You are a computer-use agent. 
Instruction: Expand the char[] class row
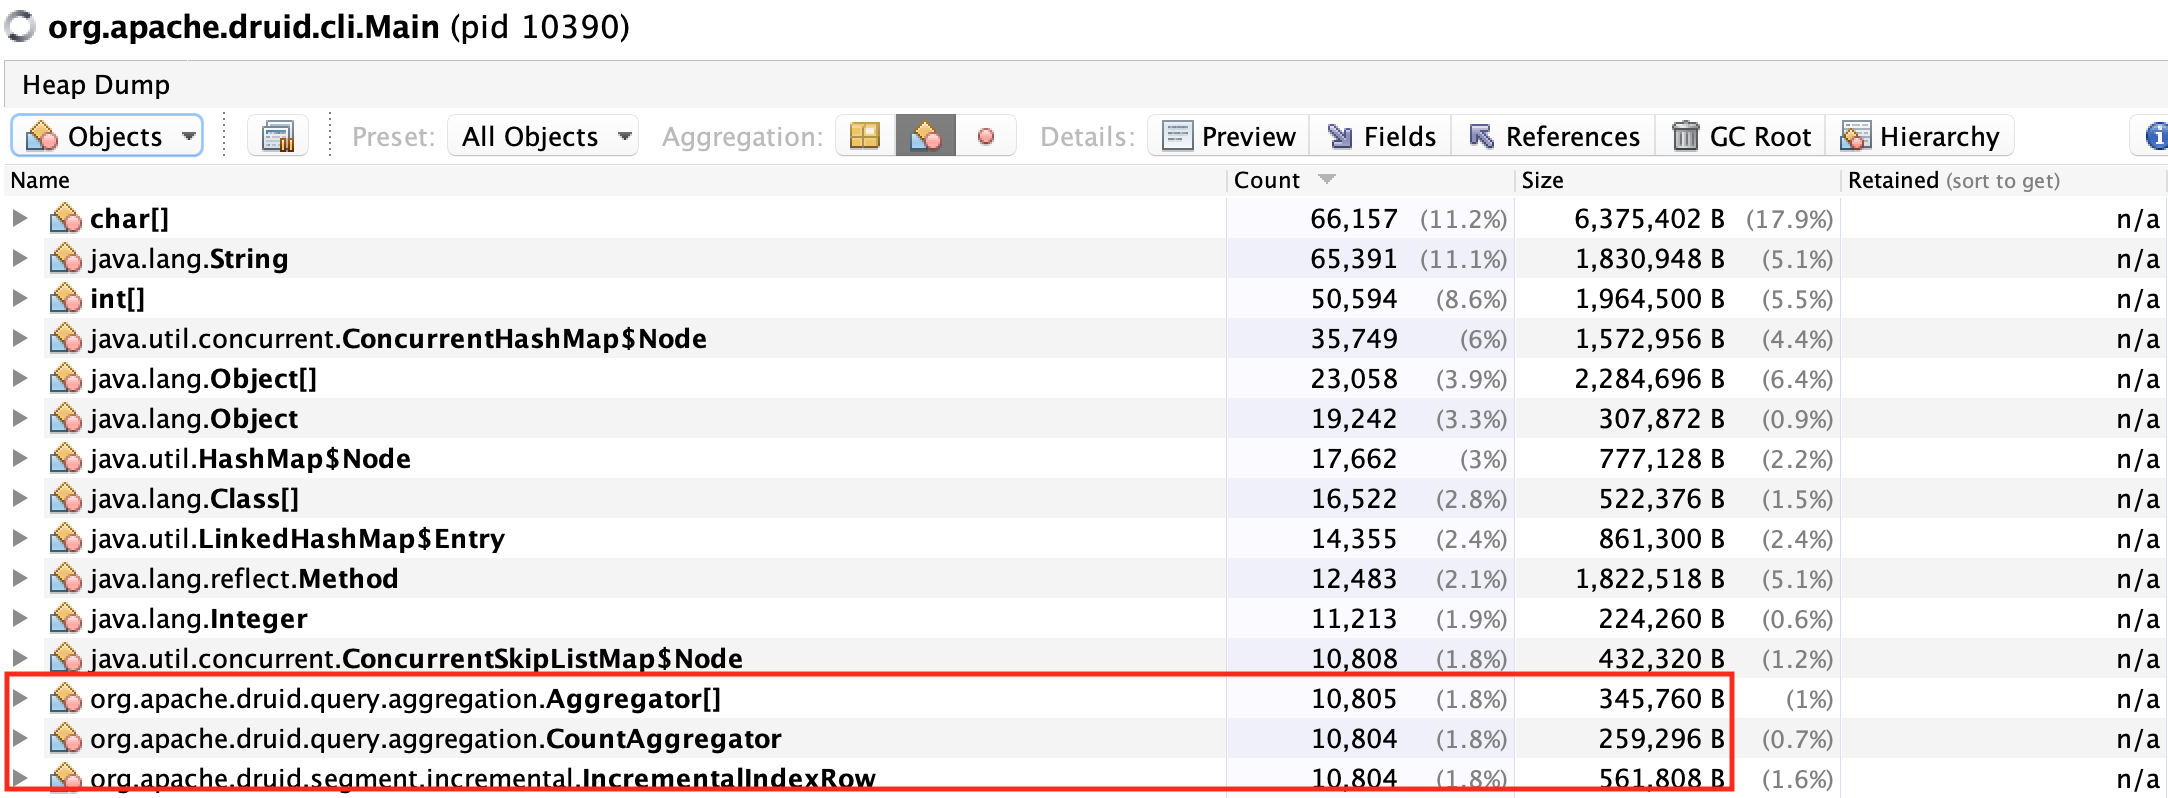click(x=19, y=218)
